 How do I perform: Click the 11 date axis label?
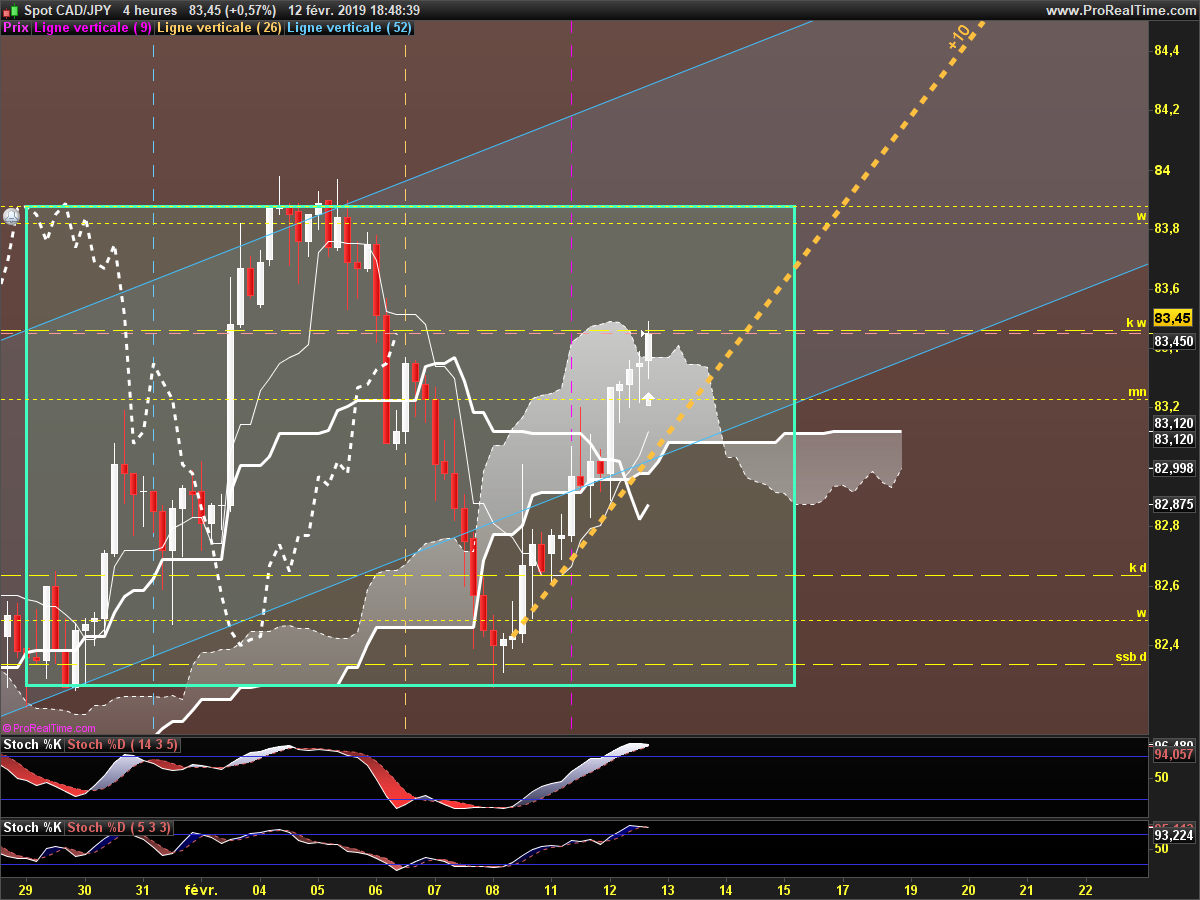point(551,889)
